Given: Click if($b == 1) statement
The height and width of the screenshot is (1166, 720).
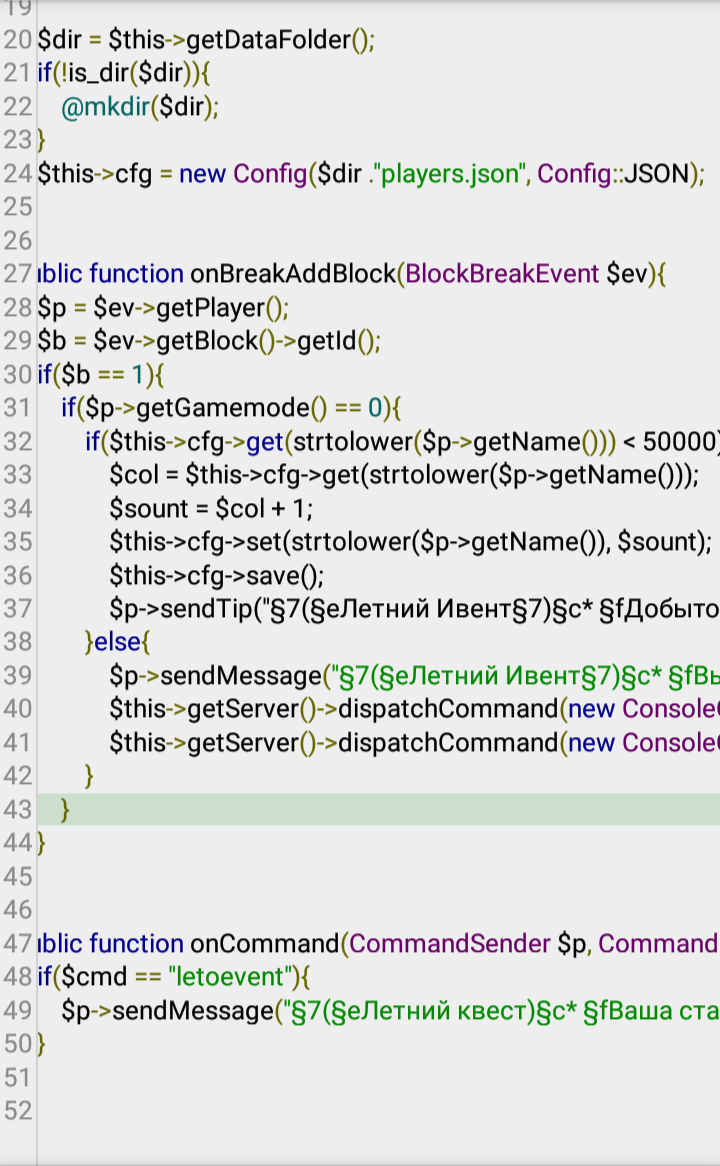Looking at the screenshot, I should pyautogui.click(x=100, y=374).
